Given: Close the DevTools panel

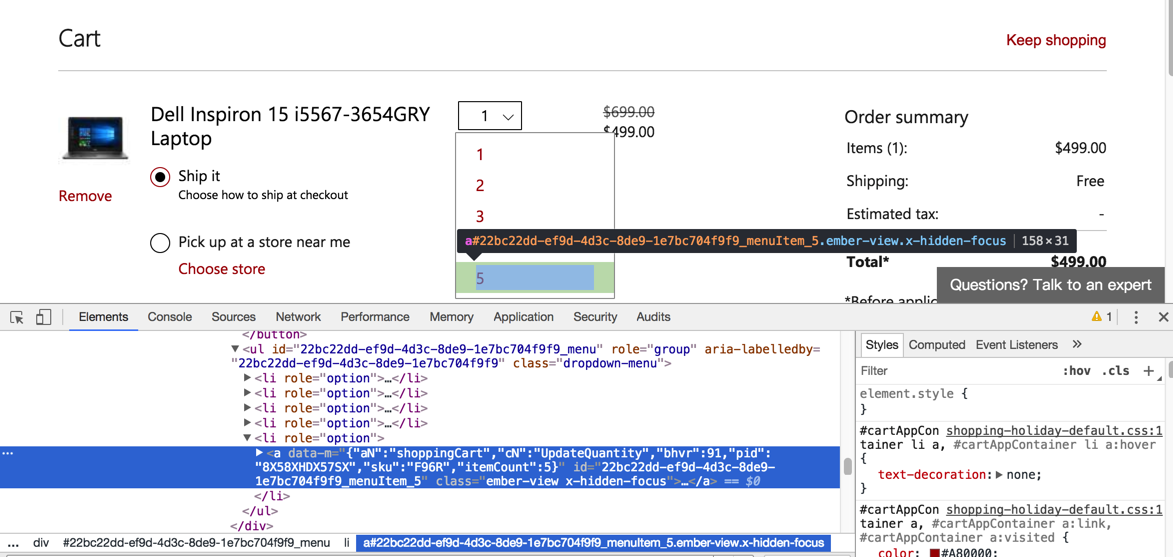Looking at the screenshot, I should pos(1163,317).
